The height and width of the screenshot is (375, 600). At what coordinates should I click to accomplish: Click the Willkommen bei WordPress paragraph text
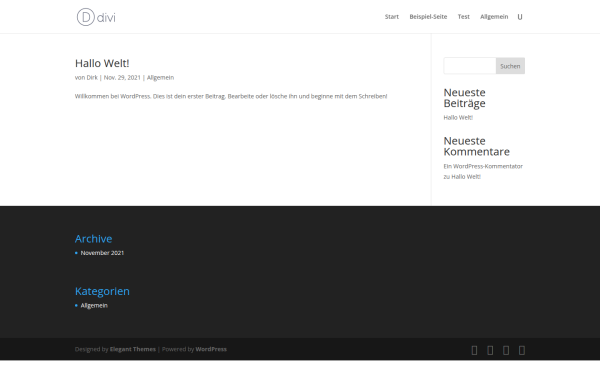click(231, 96)
